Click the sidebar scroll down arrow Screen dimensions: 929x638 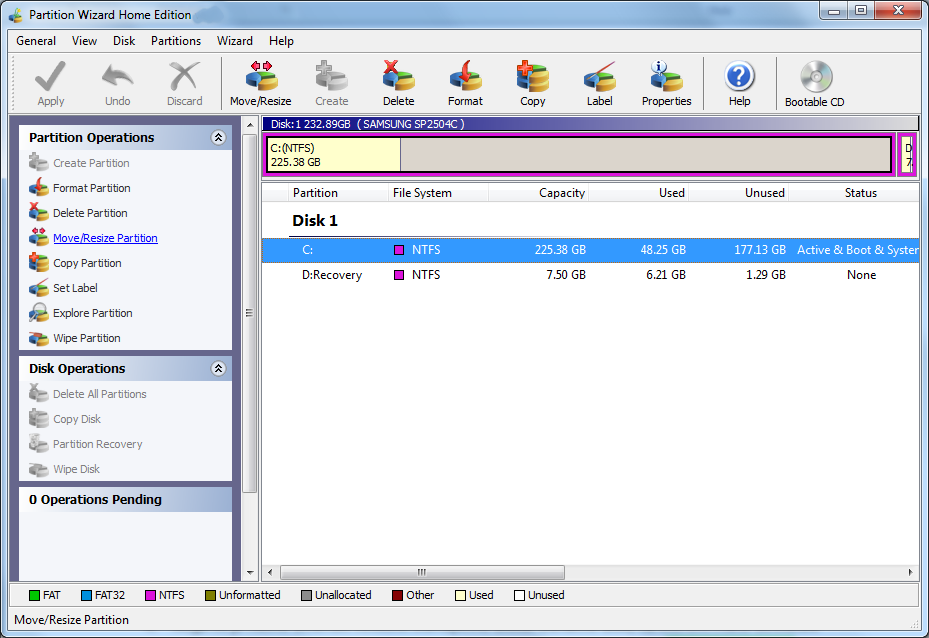click(250, 572)
